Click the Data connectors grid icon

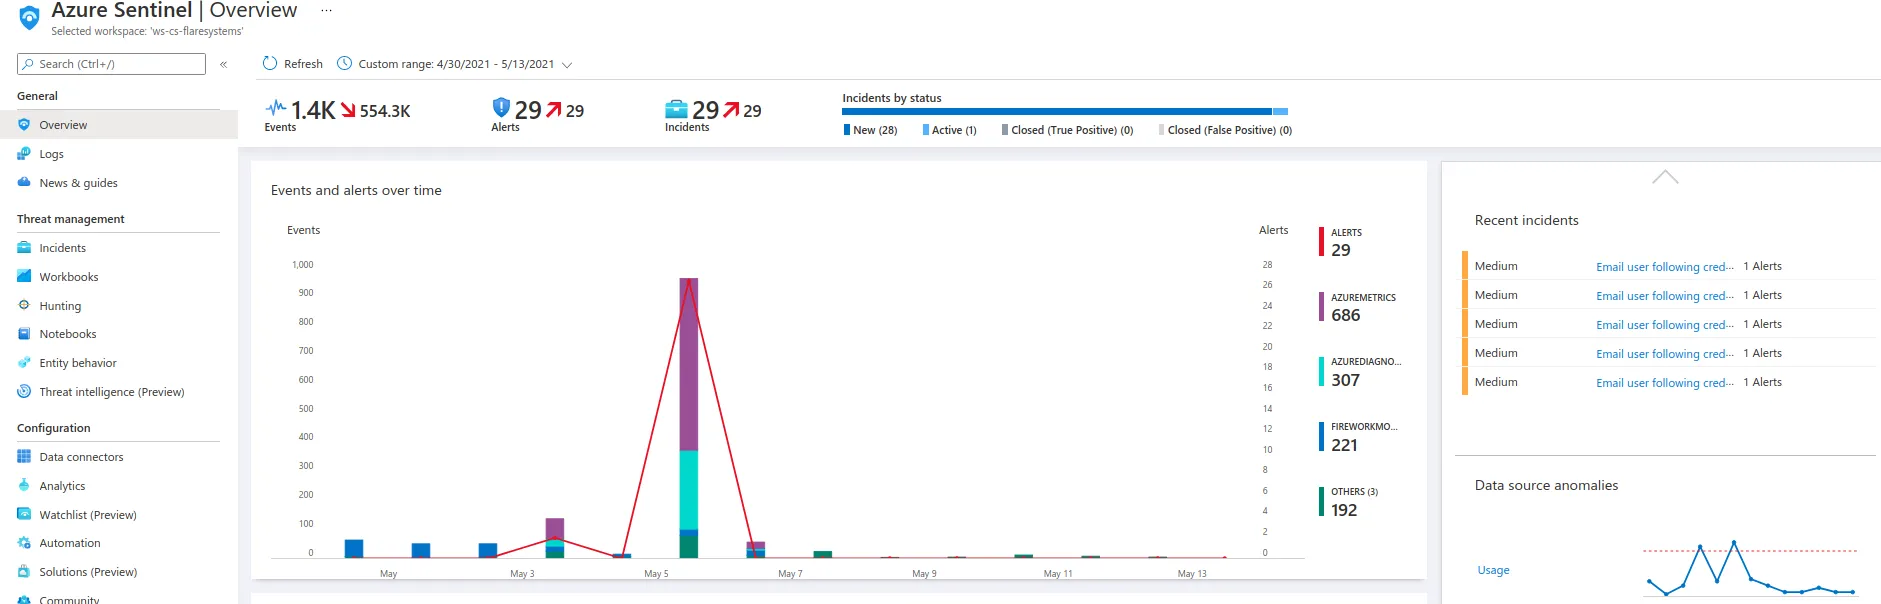[24, 457]
